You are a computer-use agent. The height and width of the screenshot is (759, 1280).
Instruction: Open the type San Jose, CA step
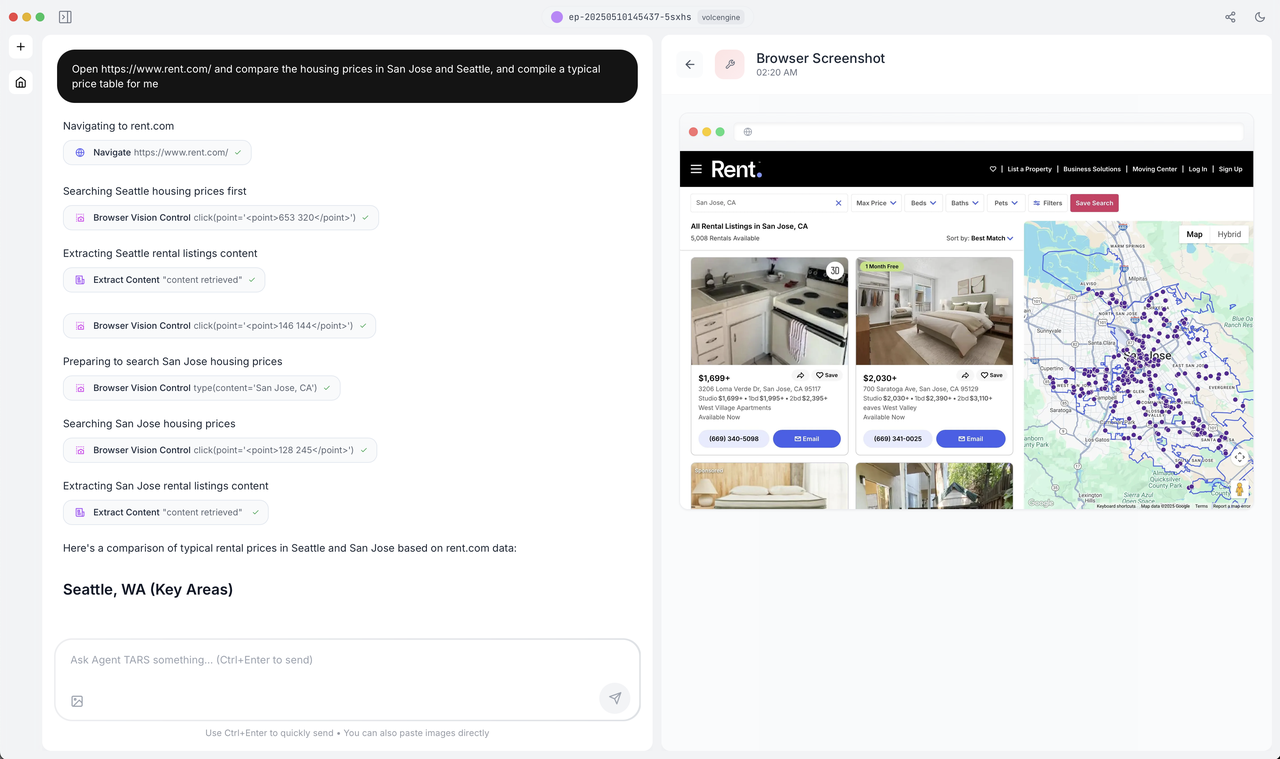[201, 388]
